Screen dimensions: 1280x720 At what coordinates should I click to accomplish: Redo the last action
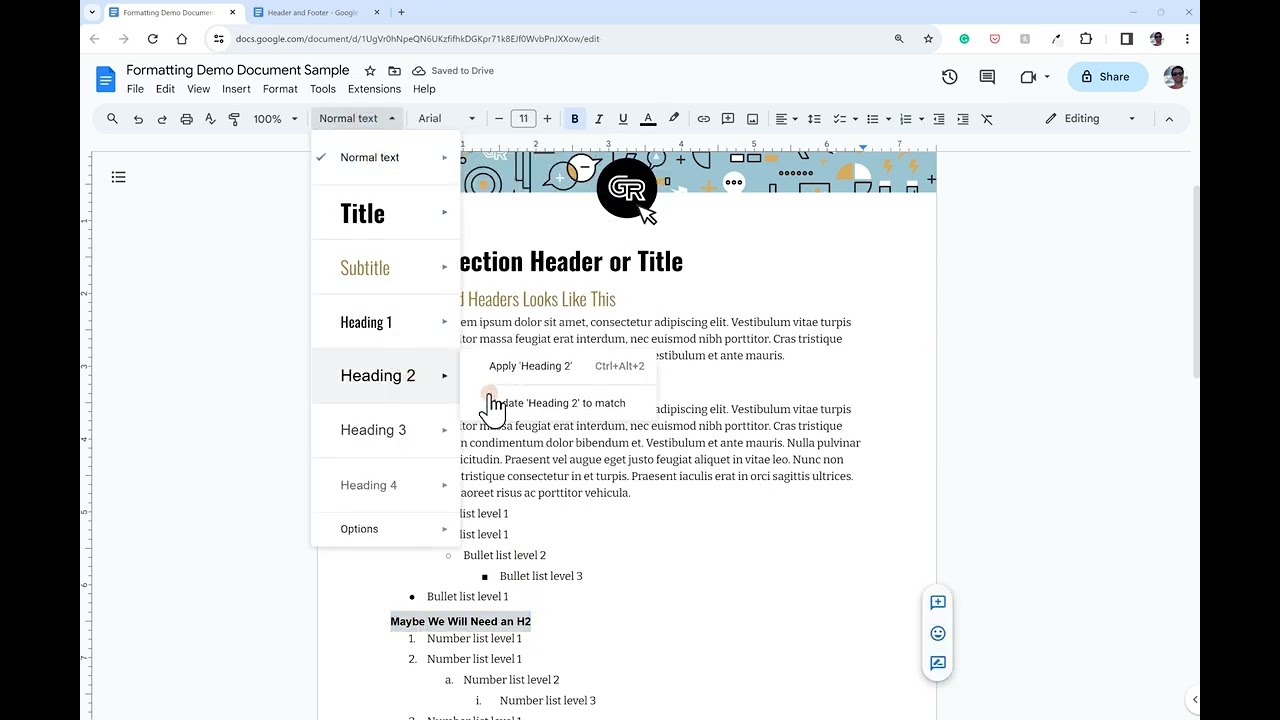162,119
